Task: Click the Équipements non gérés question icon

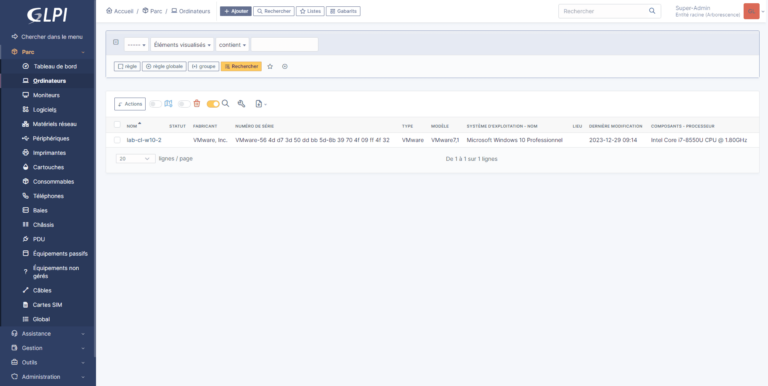Action: coord(26,272)
